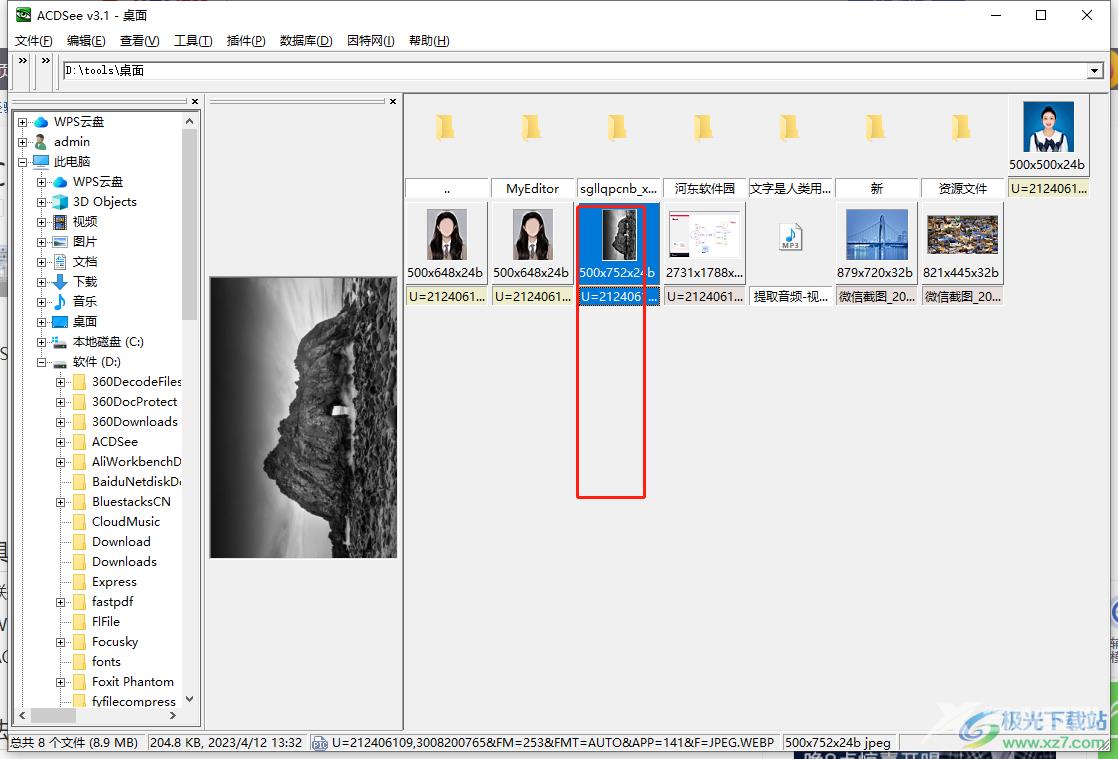The image size is (1118, 759).
Task: Open the 河东软件园 folder icon
Action: (x=704, y=128)
